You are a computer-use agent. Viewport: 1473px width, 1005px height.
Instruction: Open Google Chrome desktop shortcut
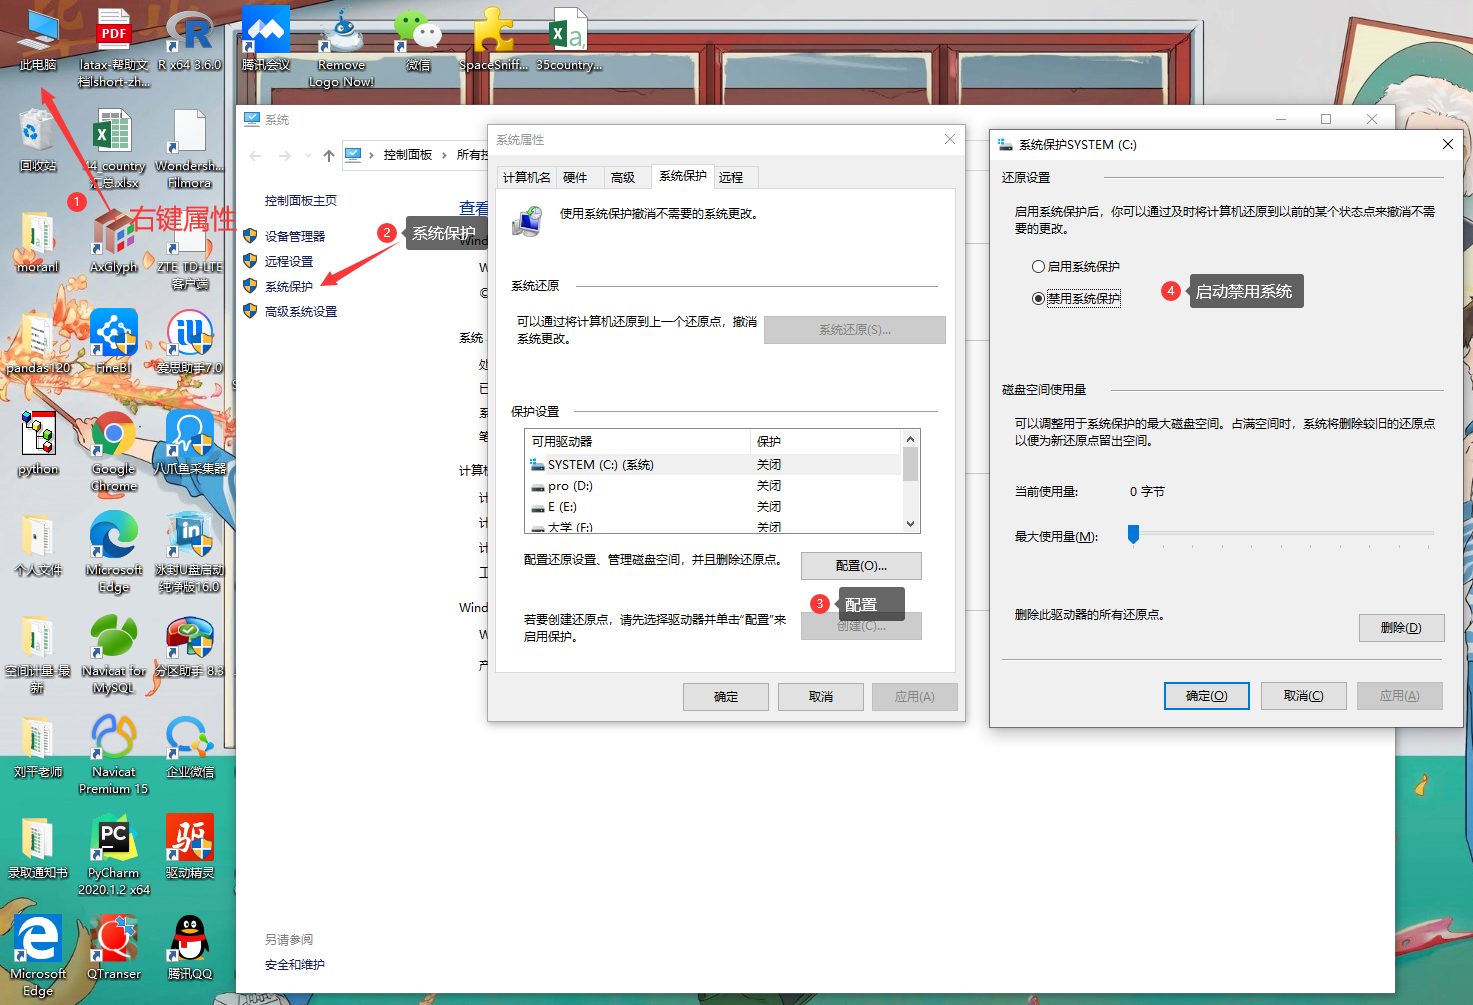point(114,450)
